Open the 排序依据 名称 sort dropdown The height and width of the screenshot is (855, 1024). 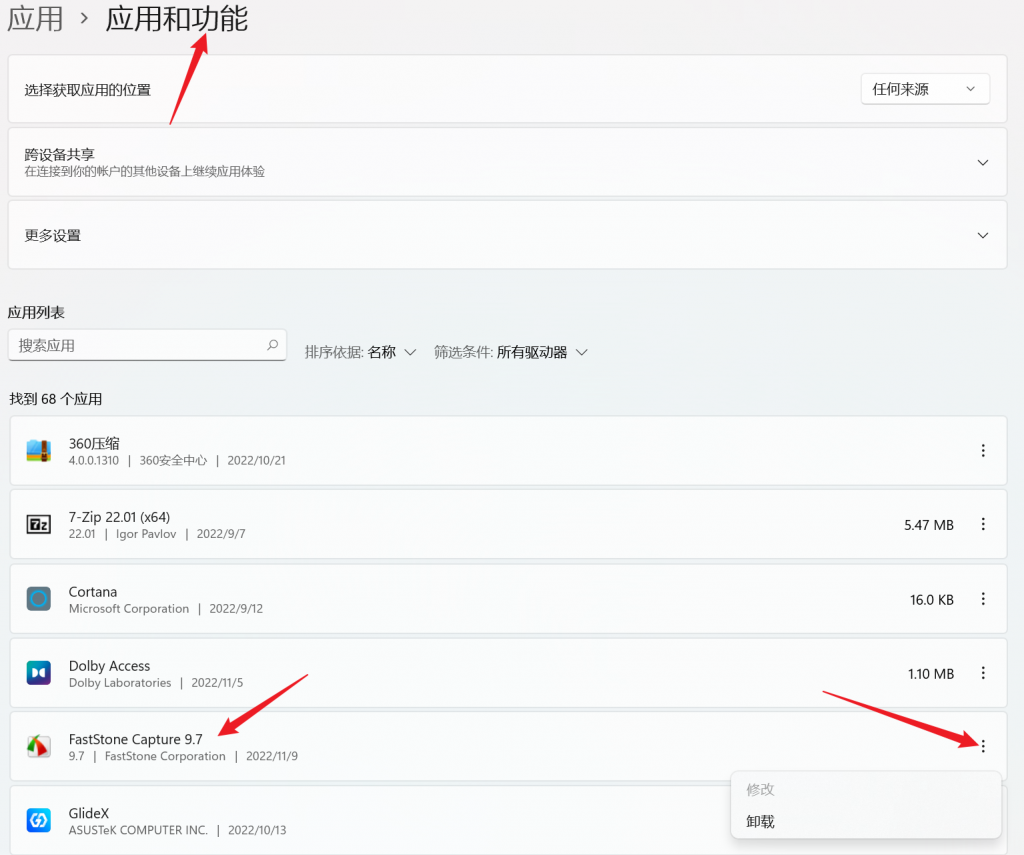360,353
